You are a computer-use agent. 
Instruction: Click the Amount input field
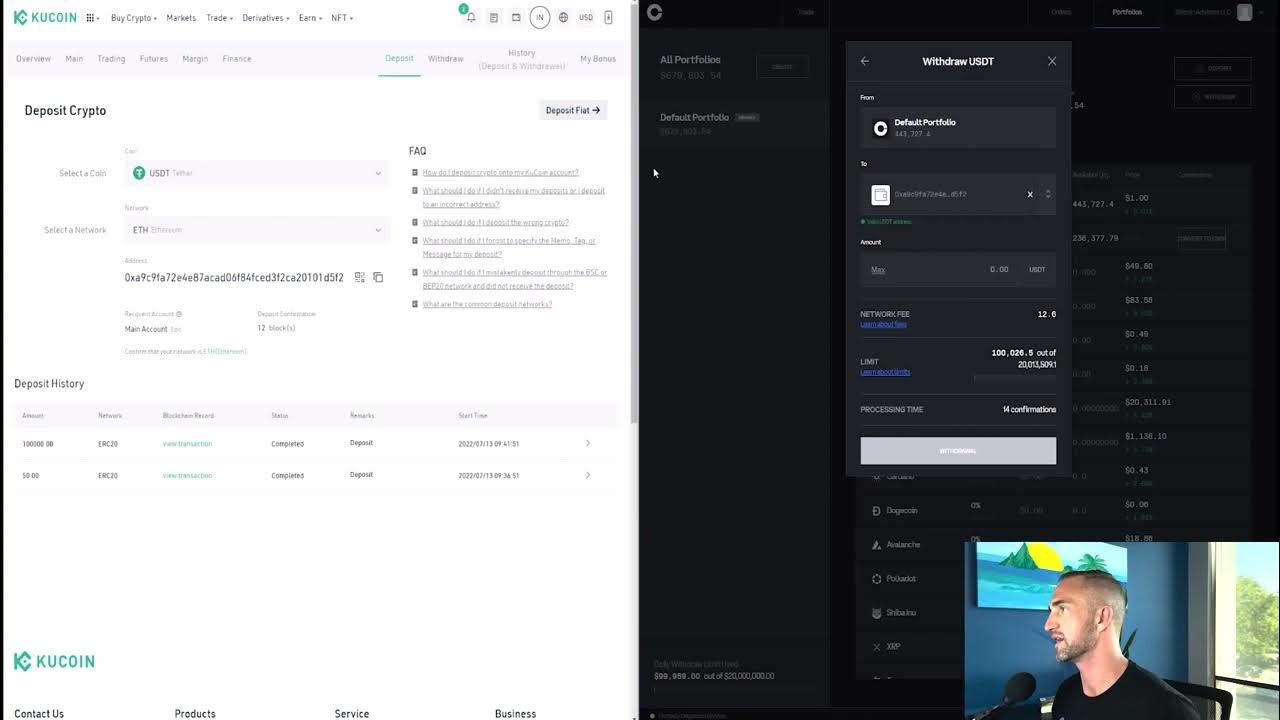click(x=958, y=269)
